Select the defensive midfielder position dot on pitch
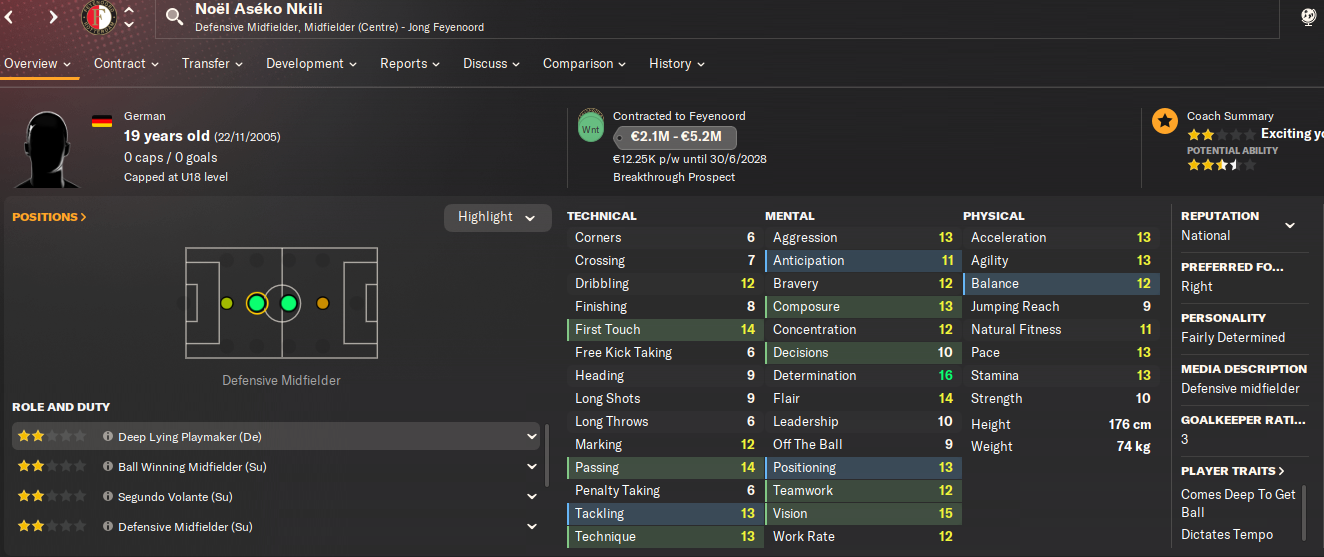This screenshot has width=1324, height=557. pyautogui.click(x=256, y=303)
